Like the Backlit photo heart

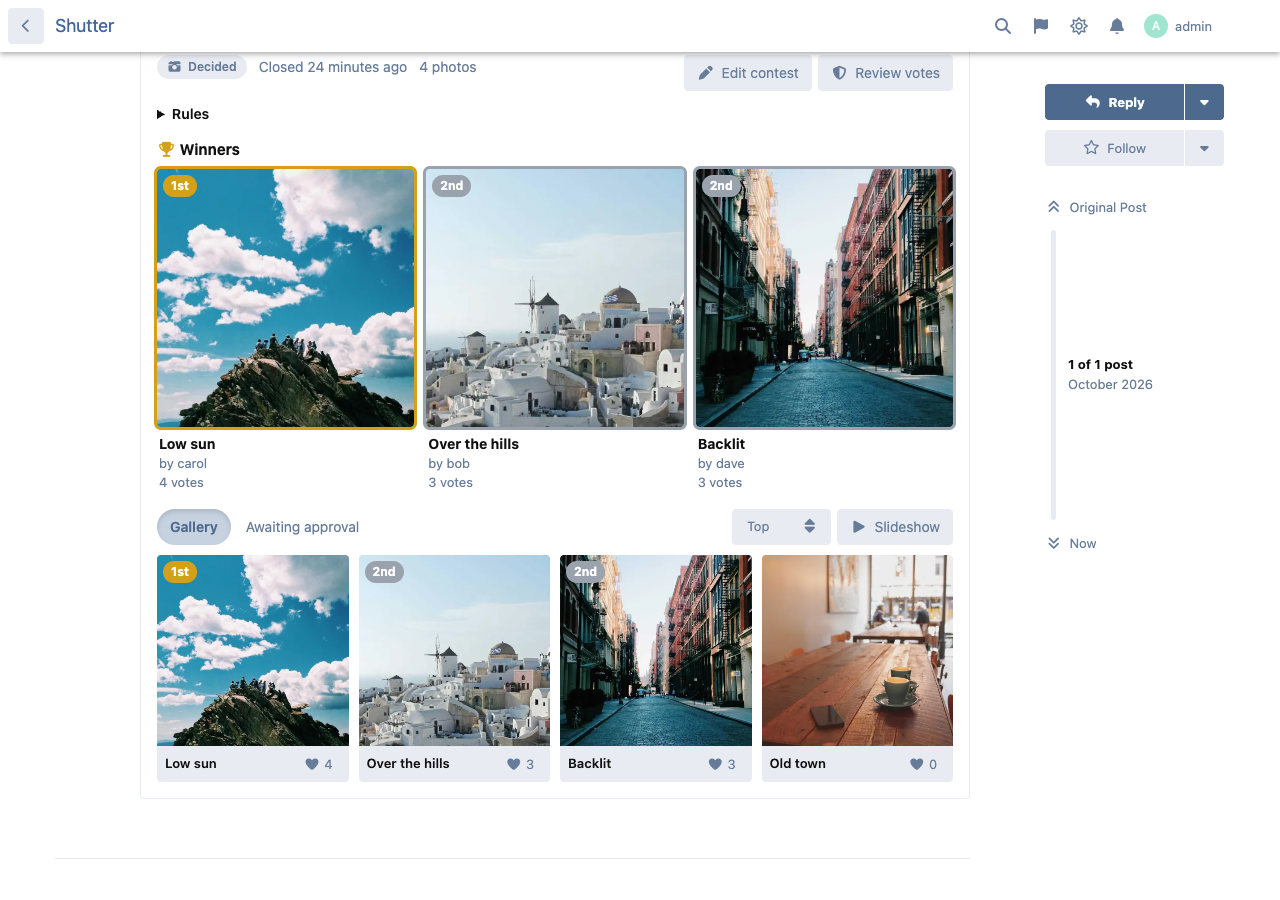pos(715,764)
